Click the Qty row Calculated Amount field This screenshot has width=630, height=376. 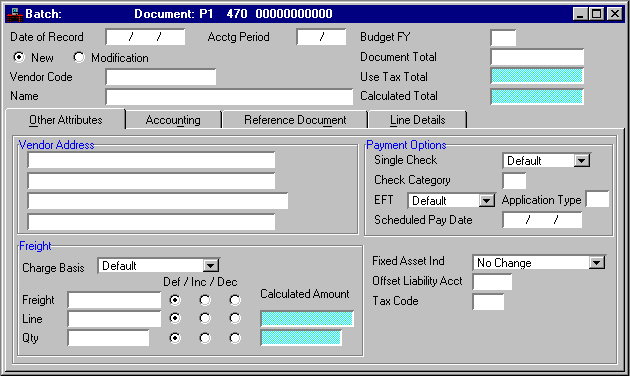click(301, 338)
